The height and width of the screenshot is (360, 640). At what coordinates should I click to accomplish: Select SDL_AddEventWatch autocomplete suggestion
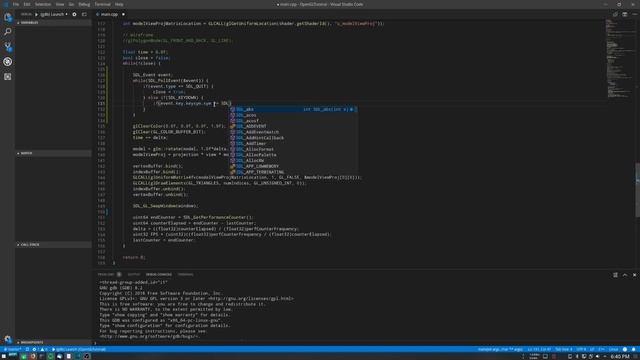tap(293, 132)
